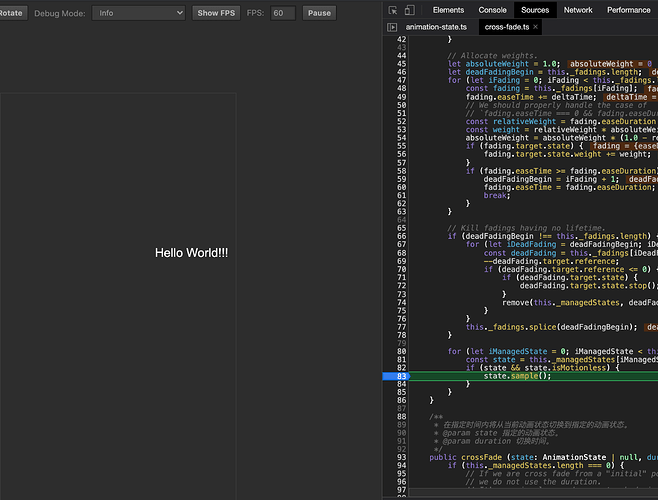Open the Debug Mode dropdown

pyautogui.click(x=138, y=13)
